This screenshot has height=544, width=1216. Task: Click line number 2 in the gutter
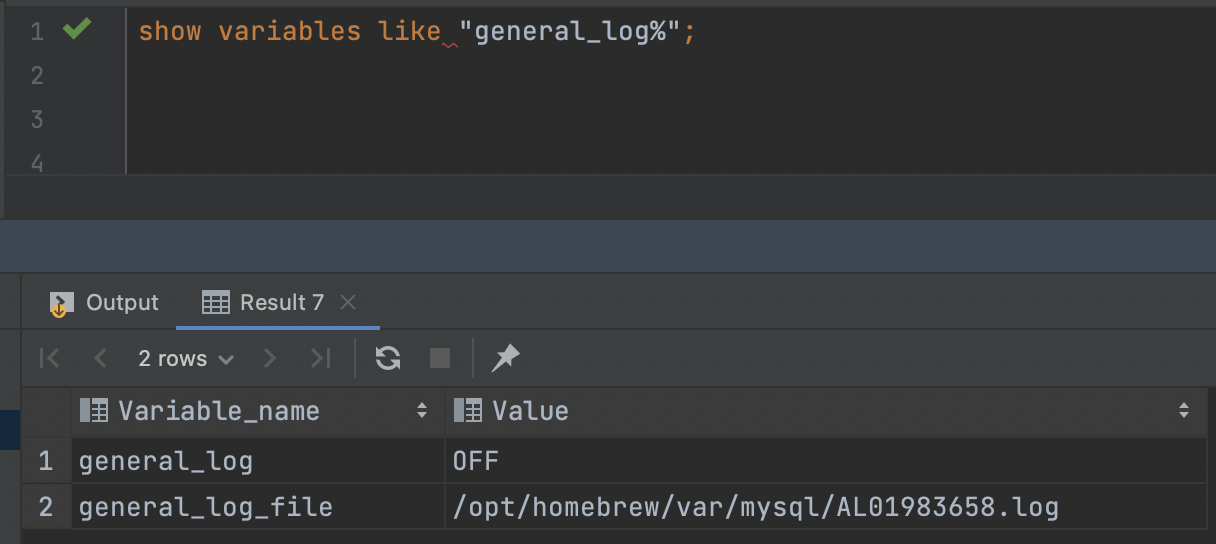[37, 76]
